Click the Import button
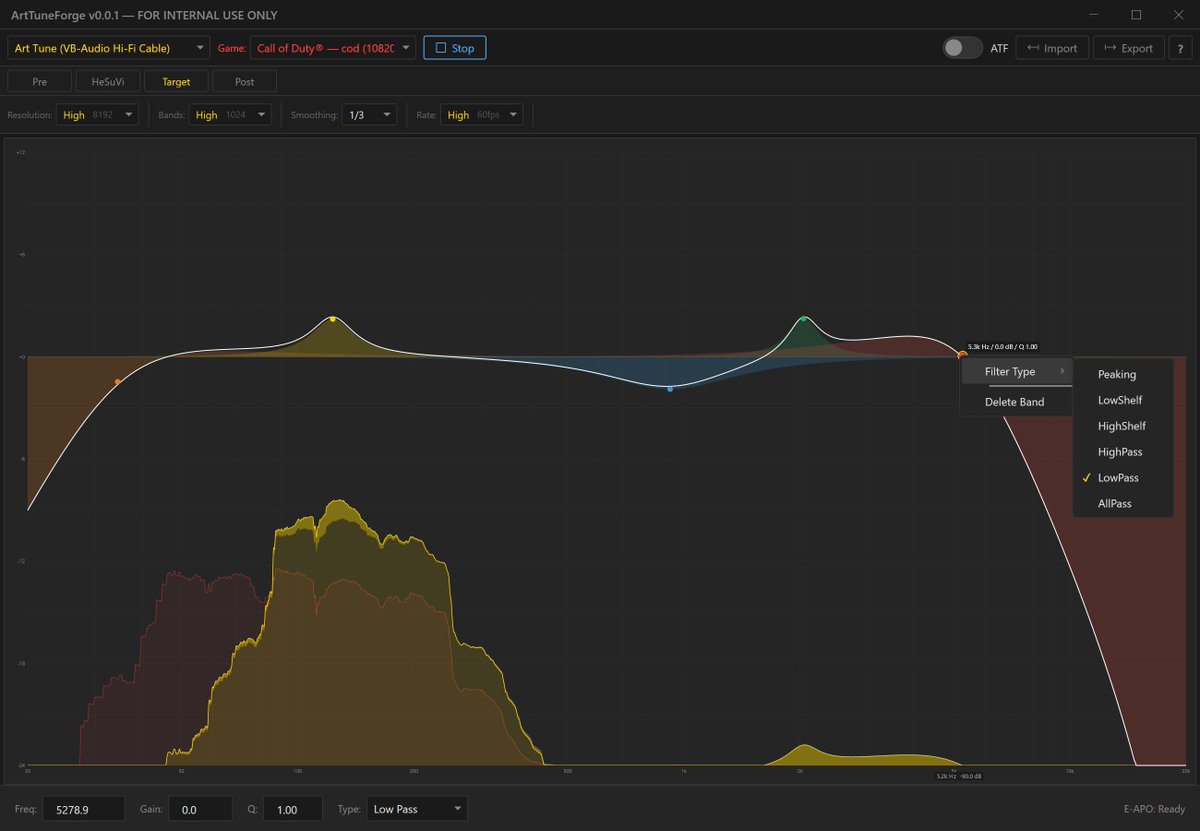The width and height of the screenshot is (1200, 831). [x=1052, y=48]
